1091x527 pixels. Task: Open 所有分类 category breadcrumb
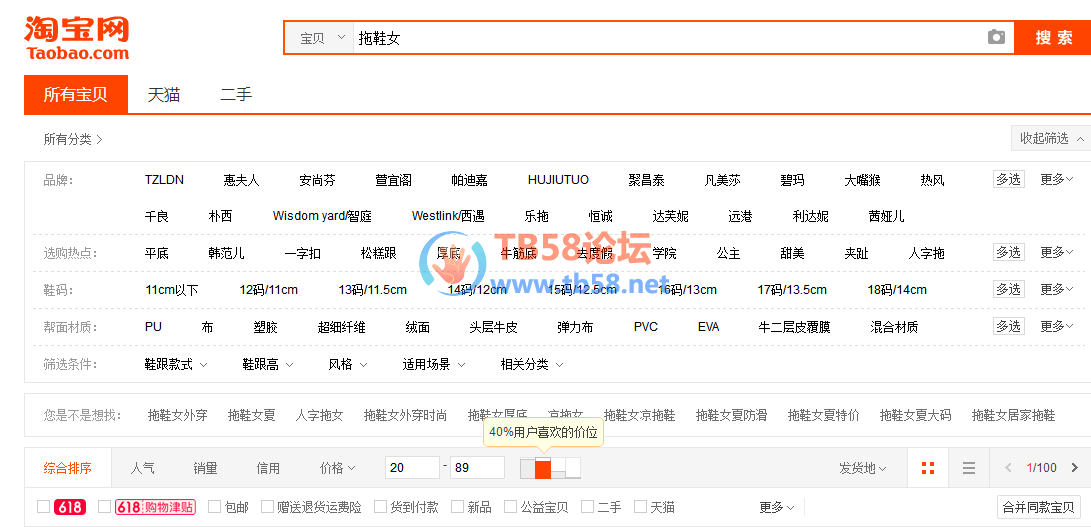73,139
